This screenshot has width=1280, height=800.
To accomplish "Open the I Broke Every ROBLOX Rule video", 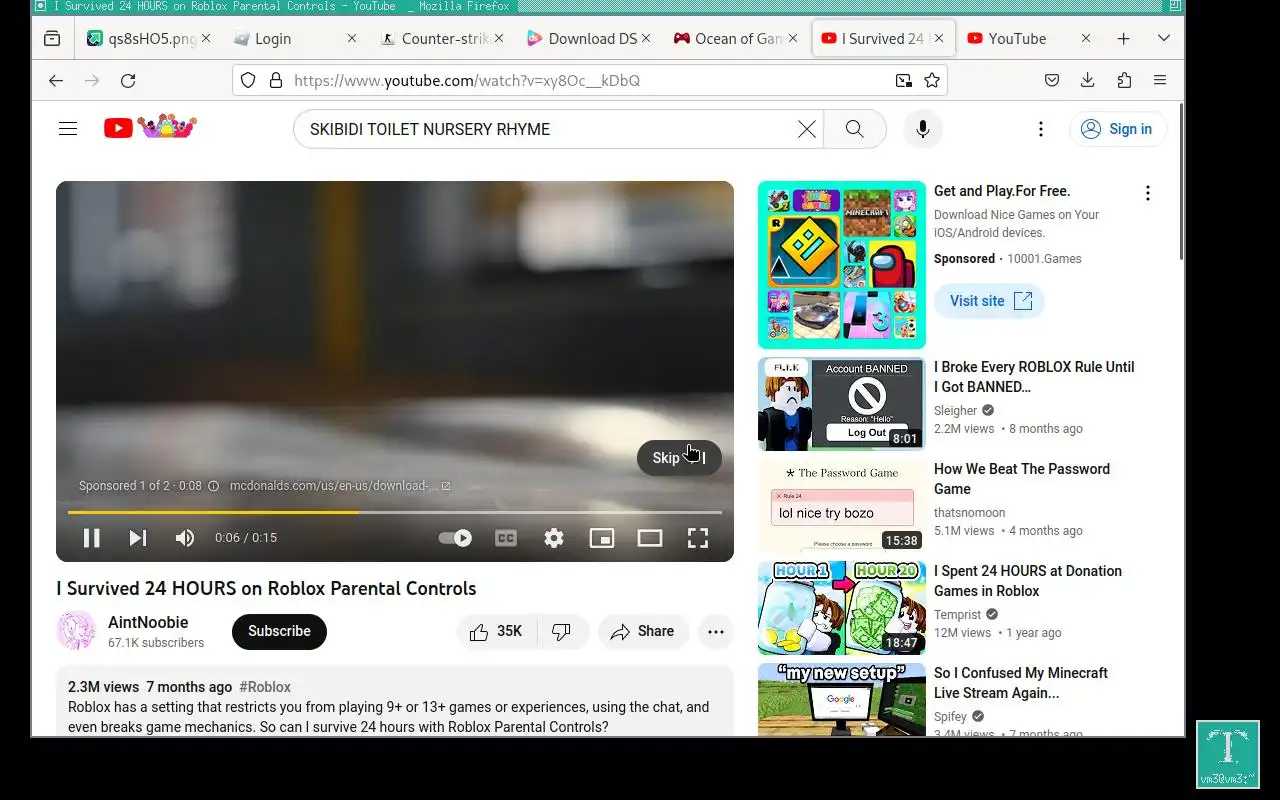I will click(1034, 377).
